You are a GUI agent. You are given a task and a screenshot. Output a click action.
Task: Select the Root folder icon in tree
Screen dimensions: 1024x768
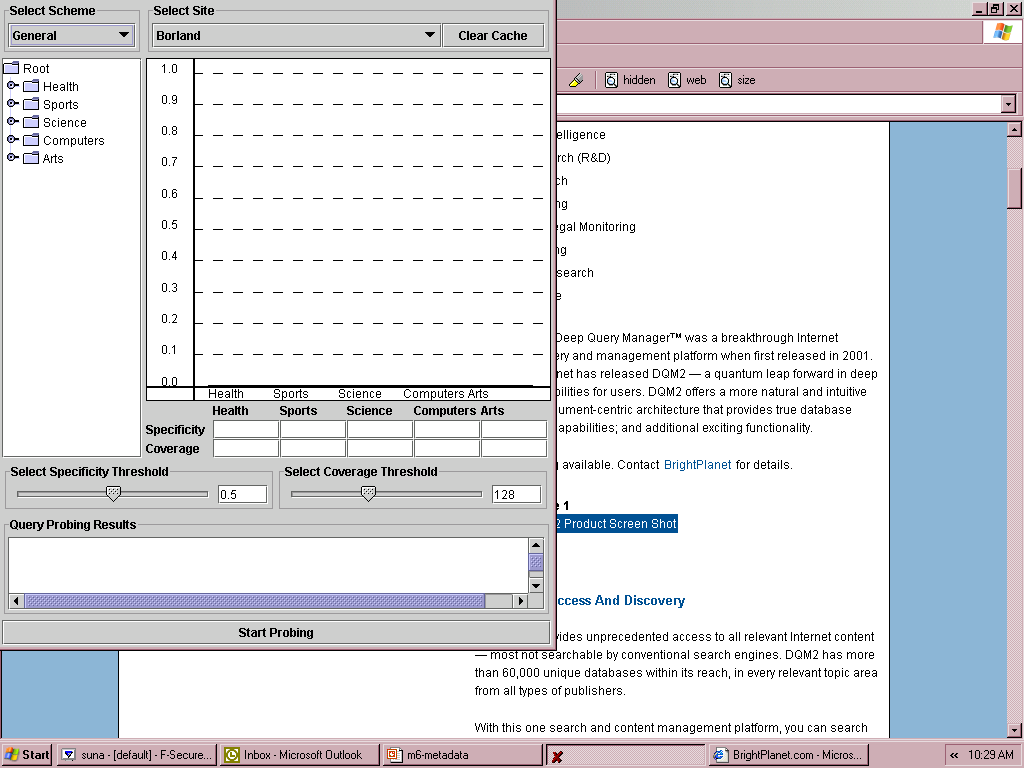pyautogui.click(x=12, y=68)
